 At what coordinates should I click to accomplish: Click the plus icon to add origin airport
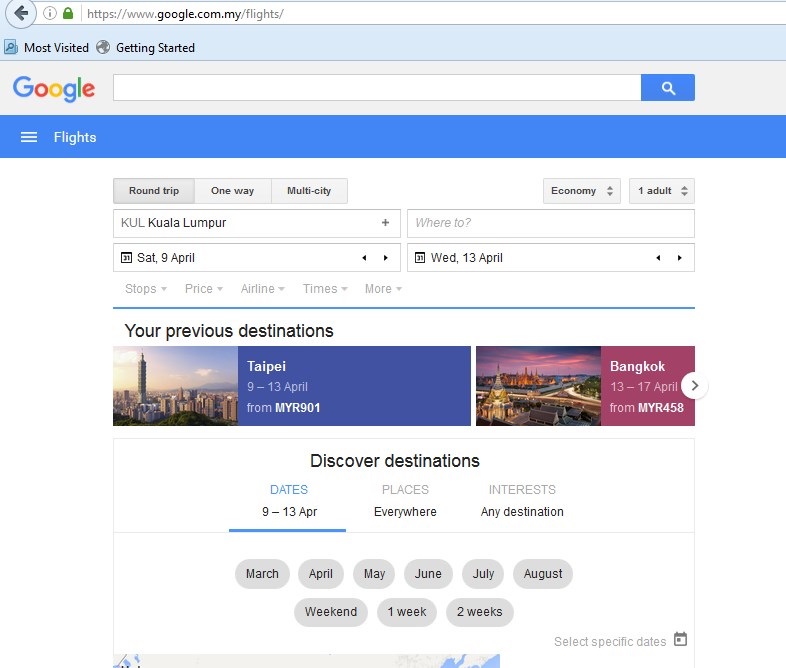pos(385,222)
